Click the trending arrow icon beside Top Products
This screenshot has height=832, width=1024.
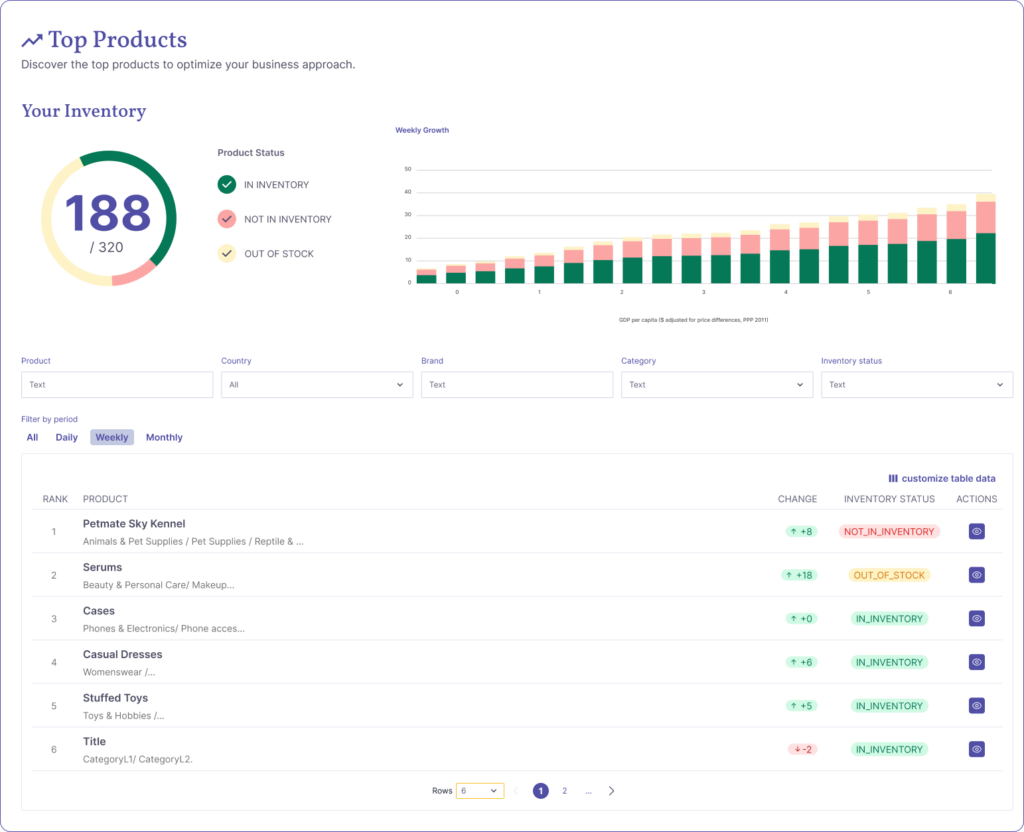coord(32,41)
